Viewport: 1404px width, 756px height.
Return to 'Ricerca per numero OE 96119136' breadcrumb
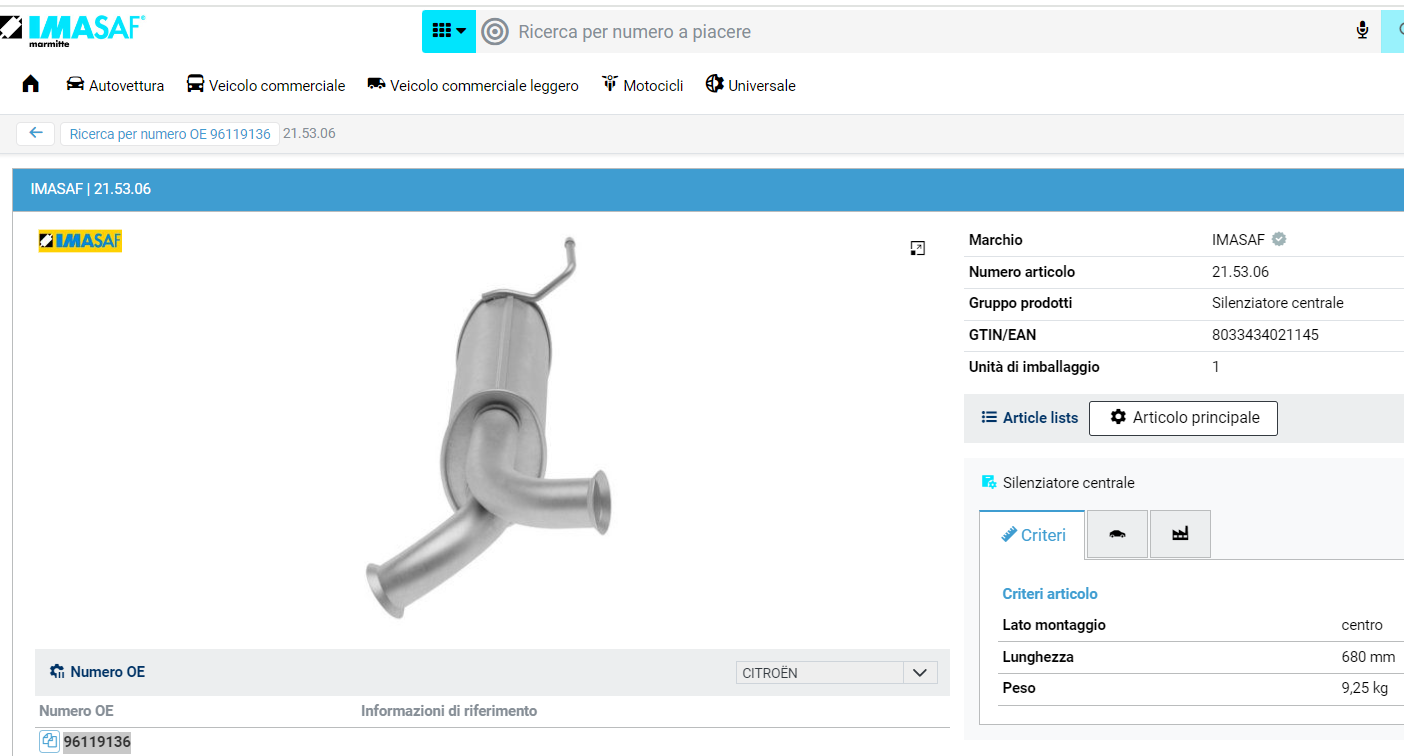170,134
